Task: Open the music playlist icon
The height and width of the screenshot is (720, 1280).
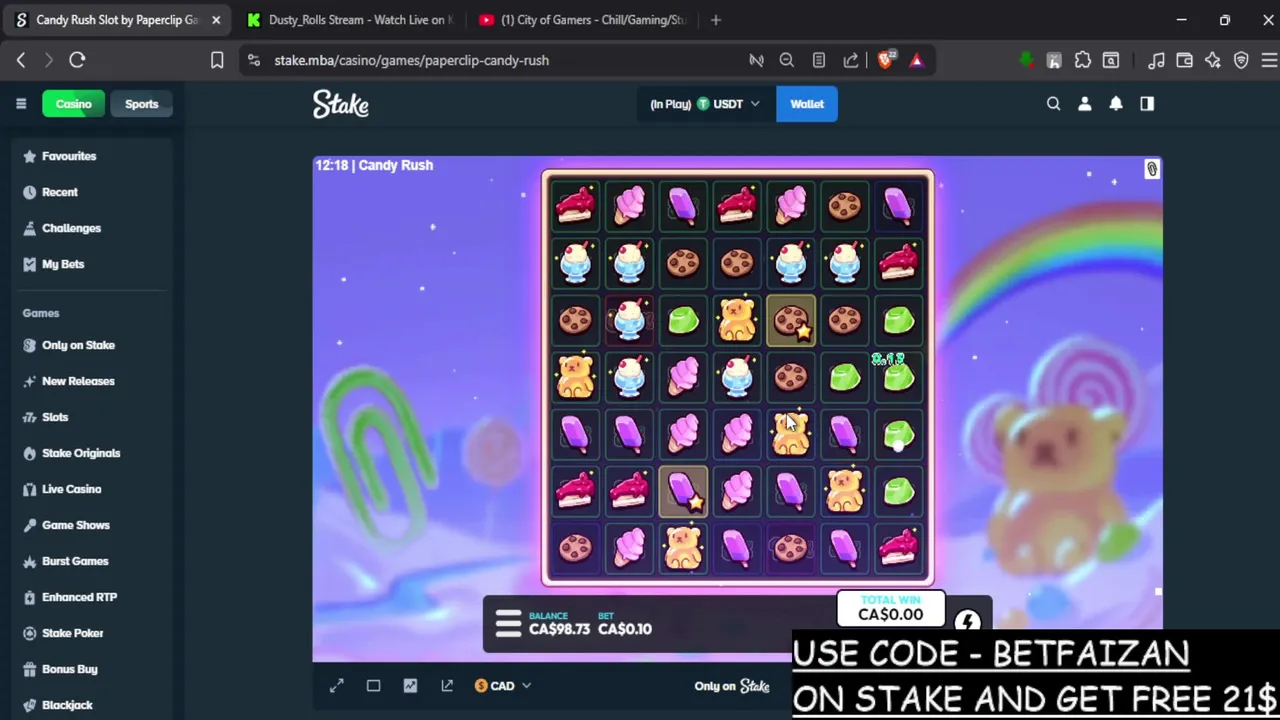Action: pos(1156,60)
